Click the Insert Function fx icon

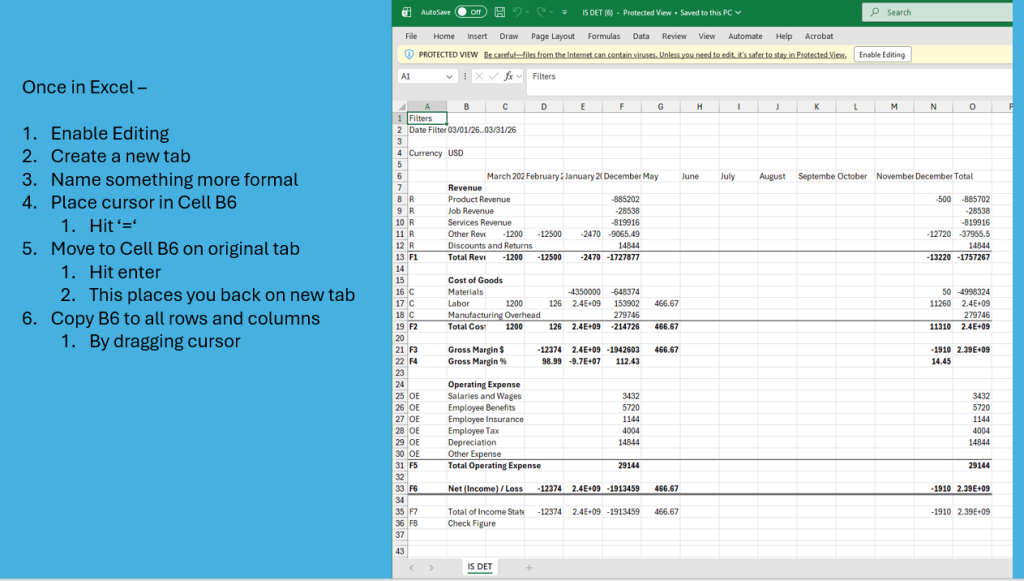(509, 76)
